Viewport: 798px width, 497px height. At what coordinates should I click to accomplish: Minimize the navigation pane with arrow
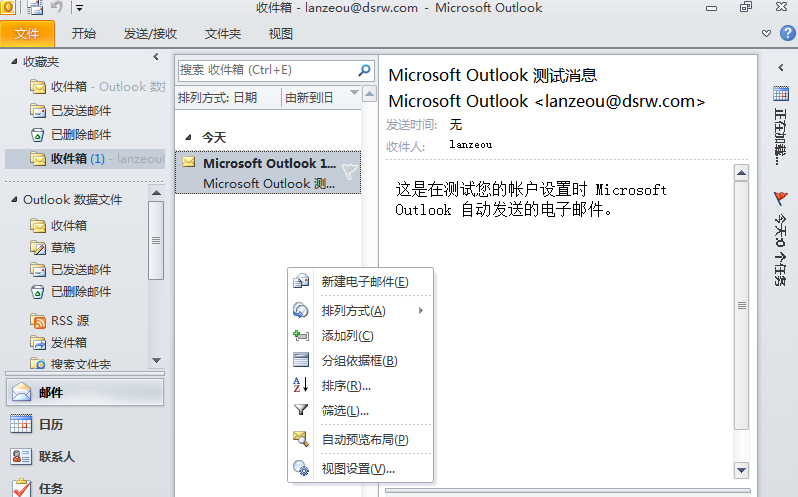click(156, 57)
